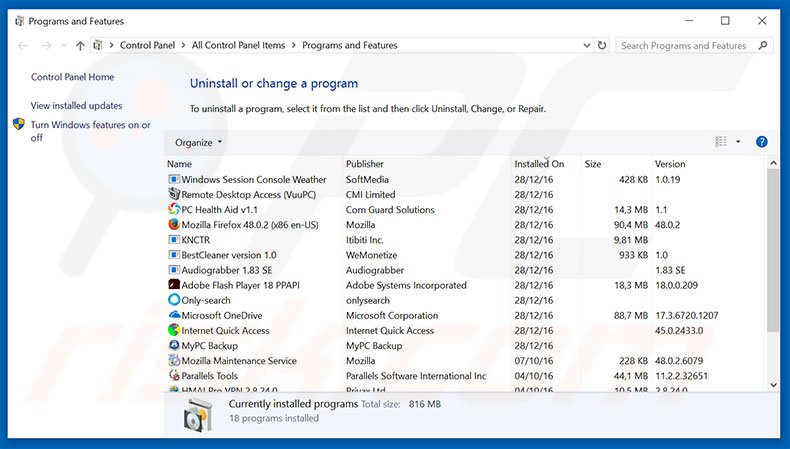Image resolution: width=790 pixels, height=449 pixels.
Task: Select the SoftMedia publisher cell
Action: click(x=367, y=179)
